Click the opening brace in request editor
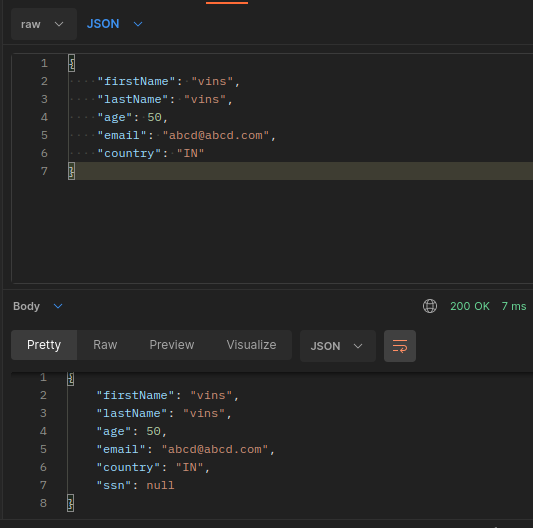Image resolution: width=533 pixels, height=528 pixels. [71, 63]
